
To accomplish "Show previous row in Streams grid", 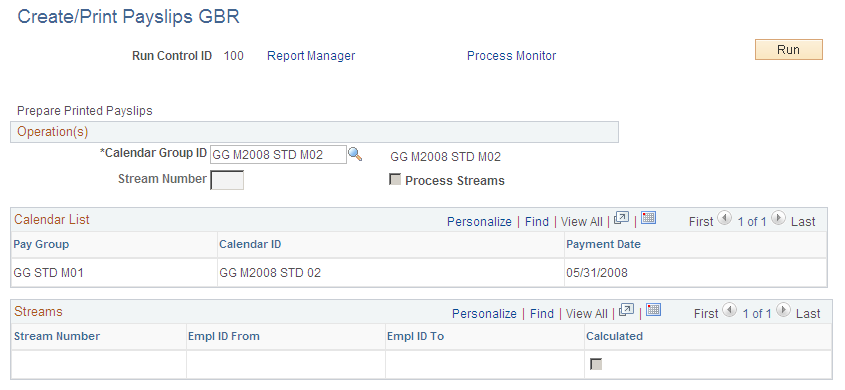I will [730, 310].
